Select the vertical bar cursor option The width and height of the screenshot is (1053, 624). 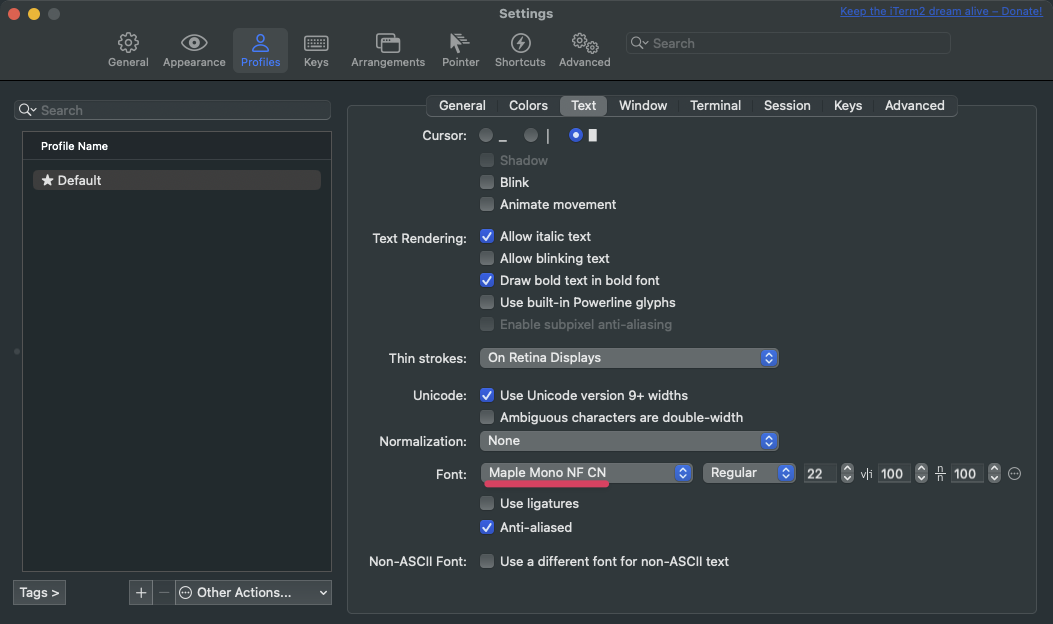(531, 135)
